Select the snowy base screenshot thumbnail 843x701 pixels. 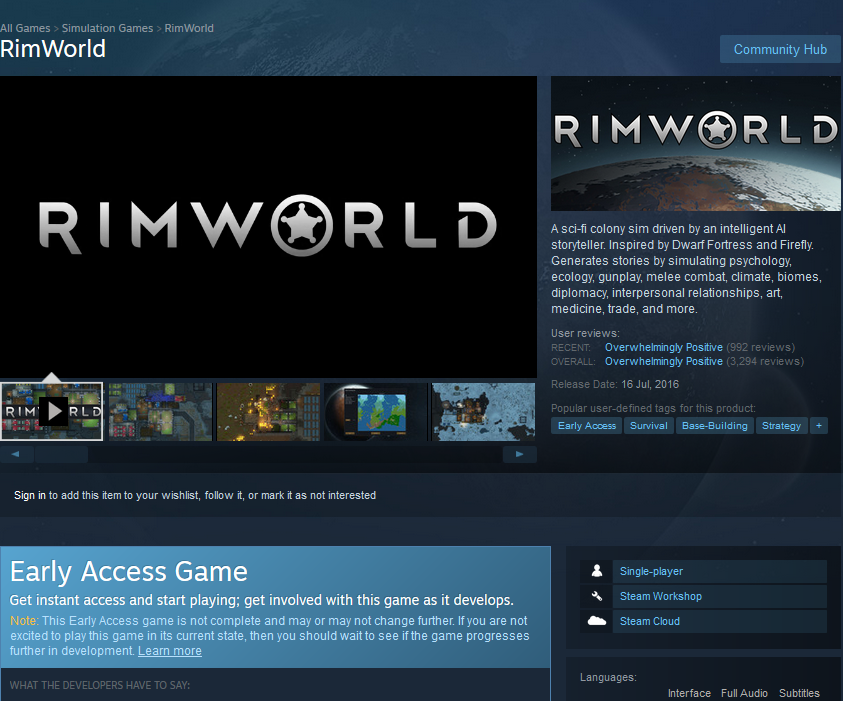point(484,412)
